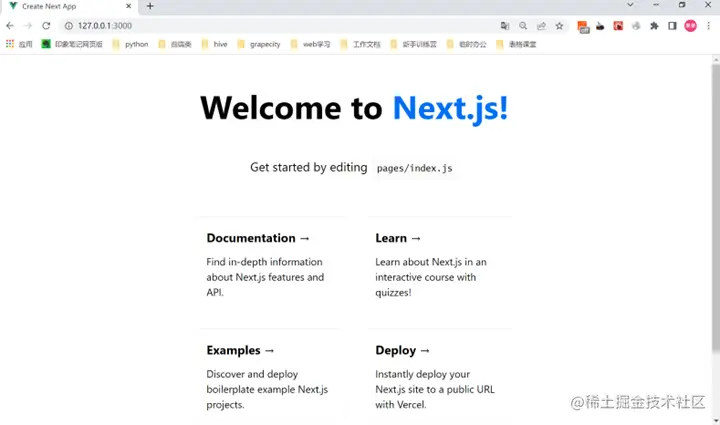Viewport: 720px width, 425px height.
Task: Open the Chrome three-dot menu
Action: coord(709,26)
